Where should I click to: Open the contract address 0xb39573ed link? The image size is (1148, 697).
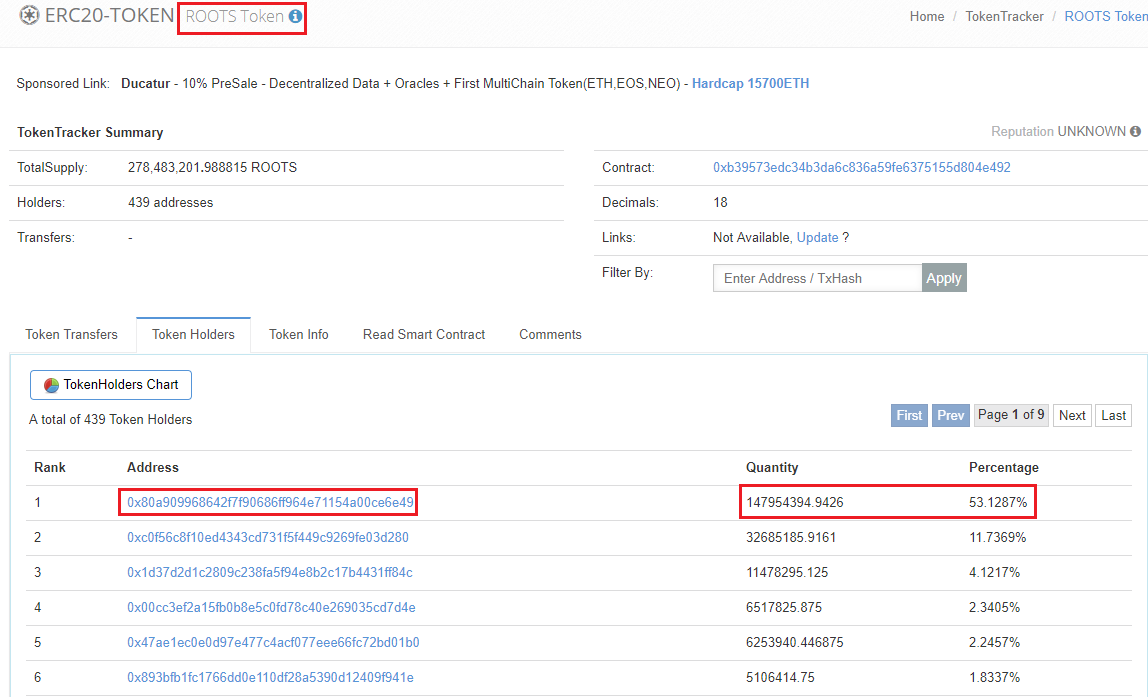point(862,168)
